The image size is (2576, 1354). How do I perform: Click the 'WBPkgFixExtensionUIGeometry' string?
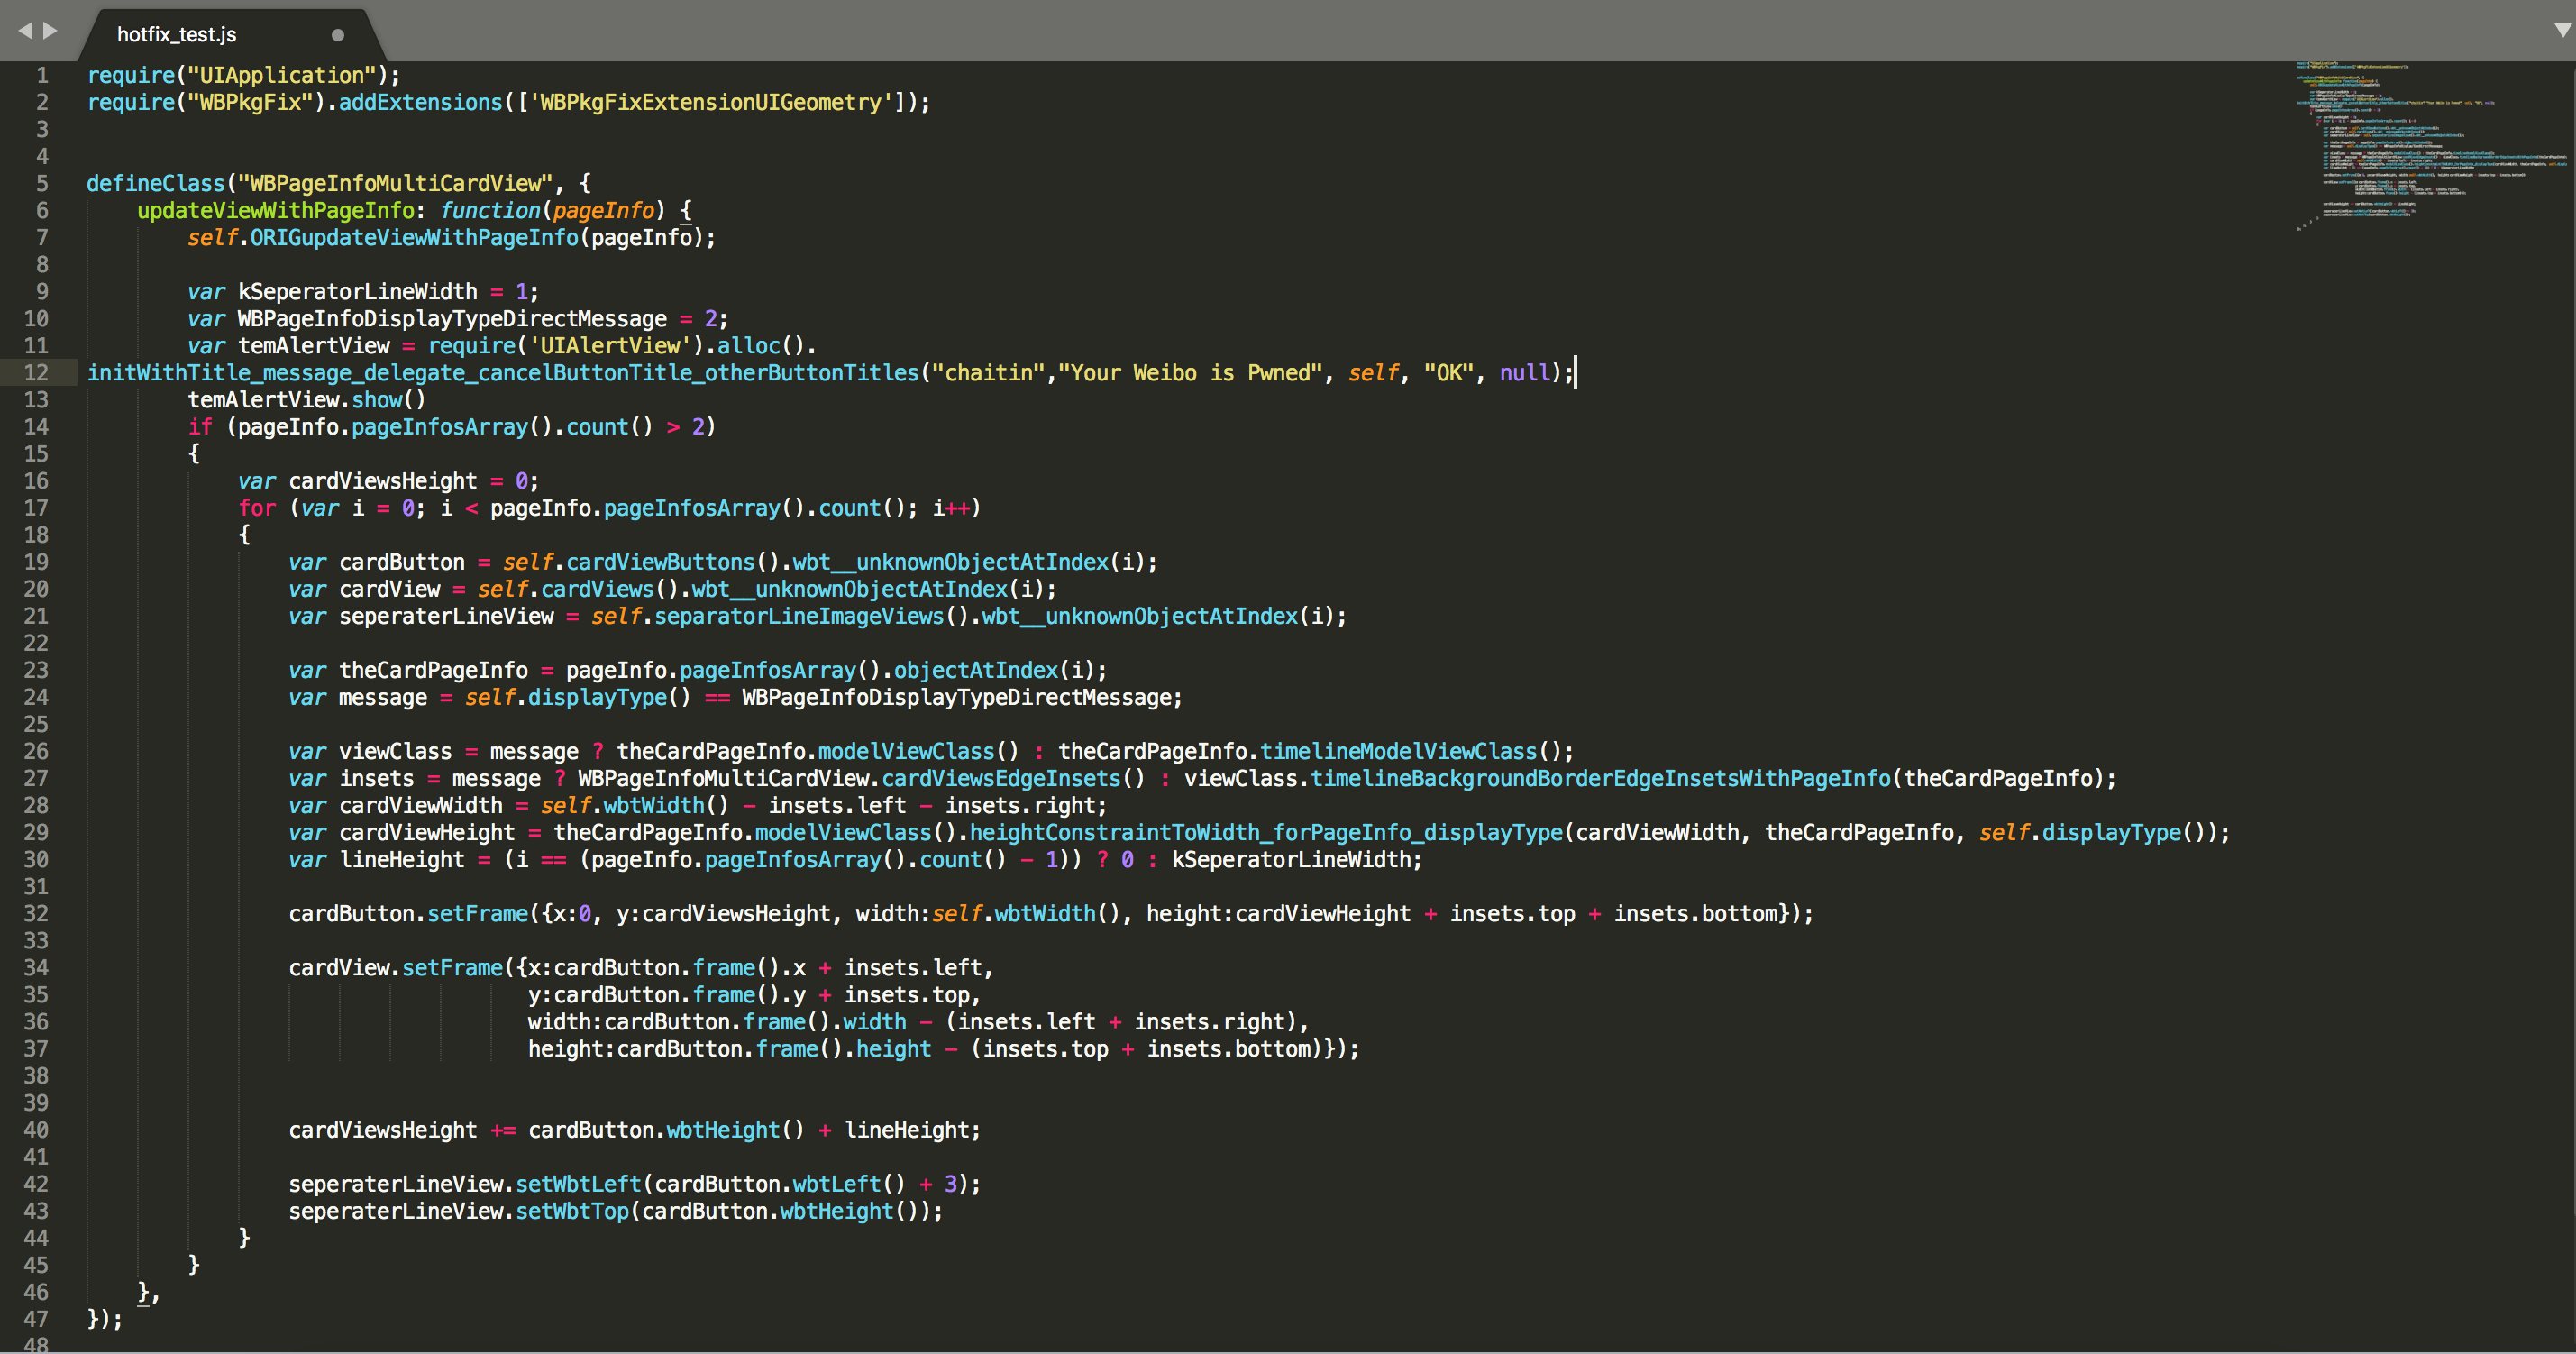(x=710, y=103)
